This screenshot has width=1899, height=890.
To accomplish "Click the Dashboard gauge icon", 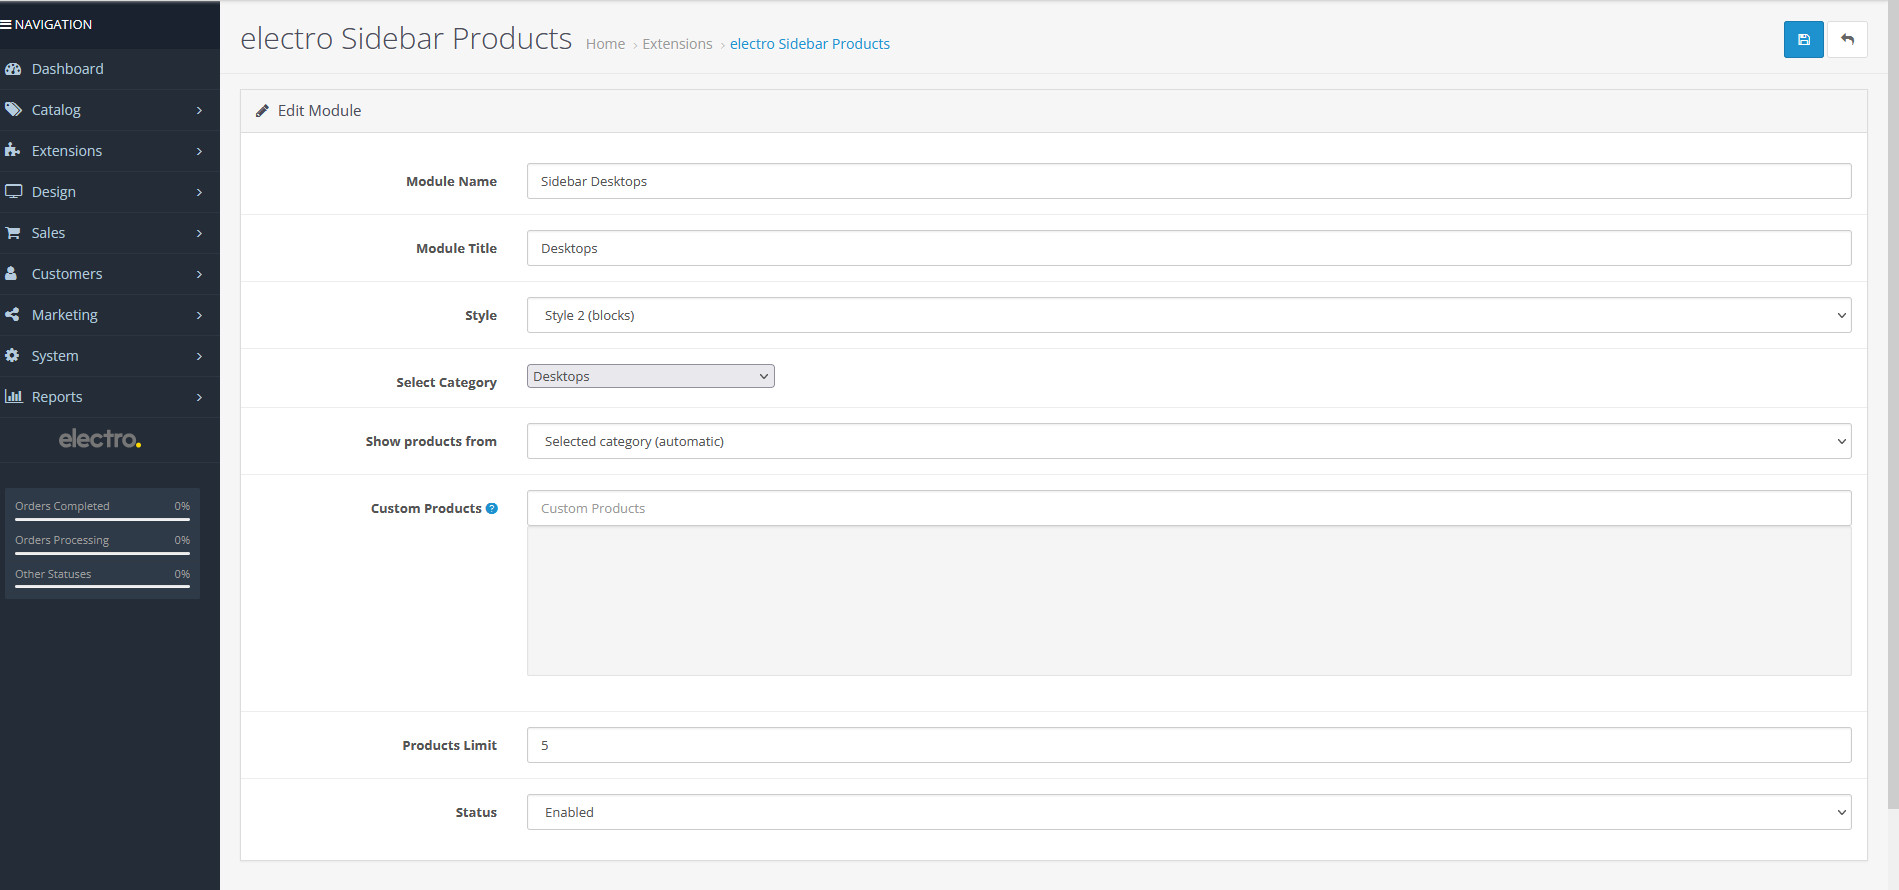I will click(13, 69).
